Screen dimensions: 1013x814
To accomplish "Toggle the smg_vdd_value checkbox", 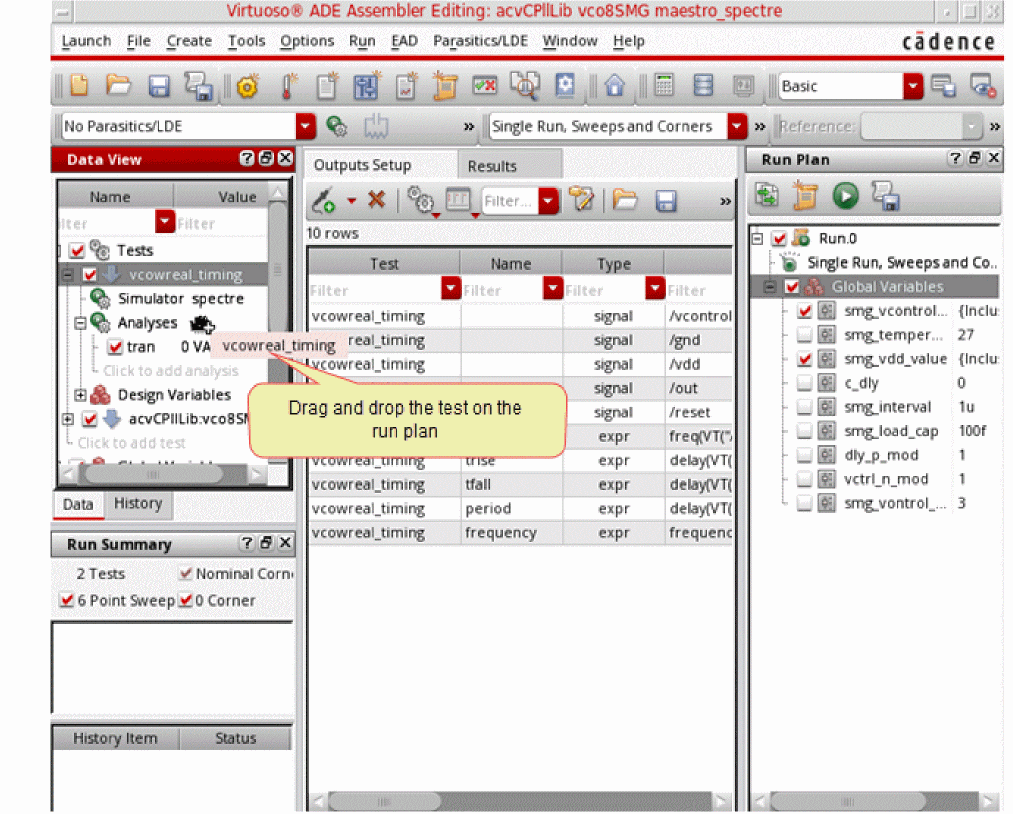I will (x=805, y=359).
